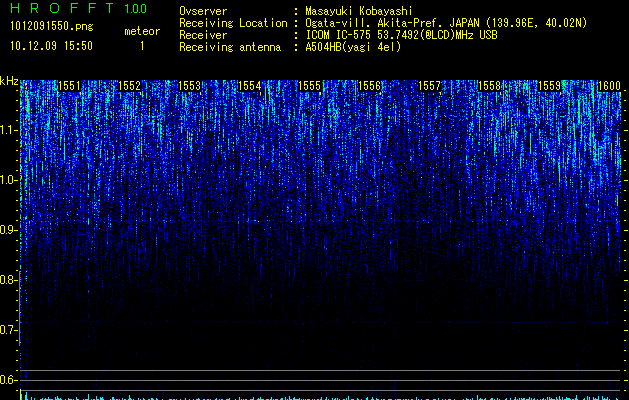The height and width of the screenshot is (400, 629).
Task: Click the Receiving antenna field label
Action: pos(230,47)
